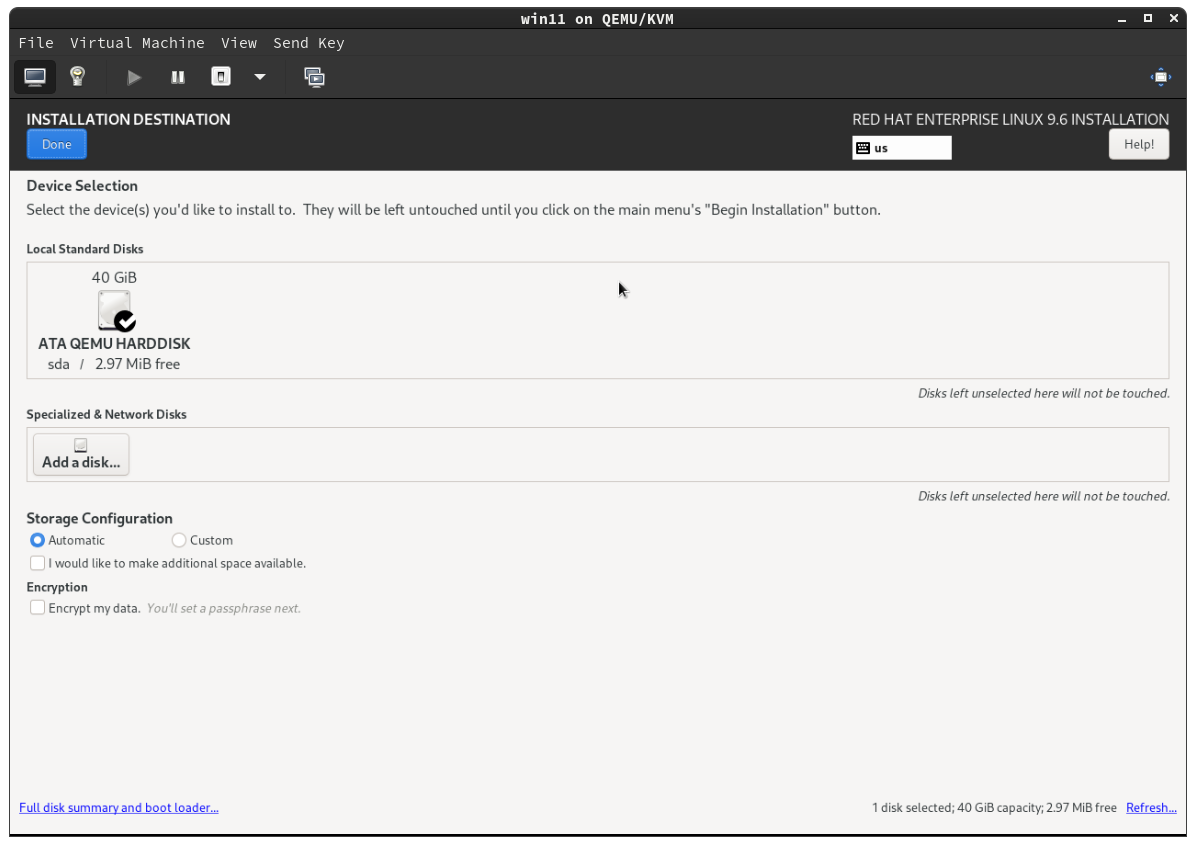Viewport: 1196px width, 846px height.
Task: Select Custom storage configuration
Action: tap(202, 540)
